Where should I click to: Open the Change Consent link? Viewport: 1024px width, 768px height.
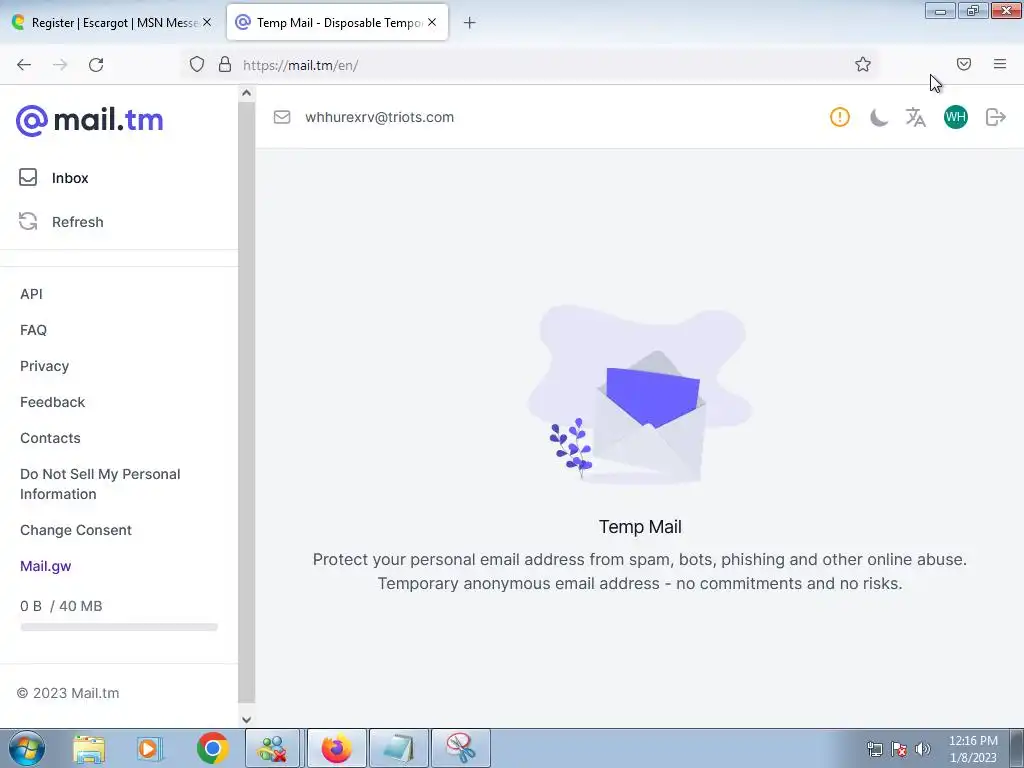(76, 530)
